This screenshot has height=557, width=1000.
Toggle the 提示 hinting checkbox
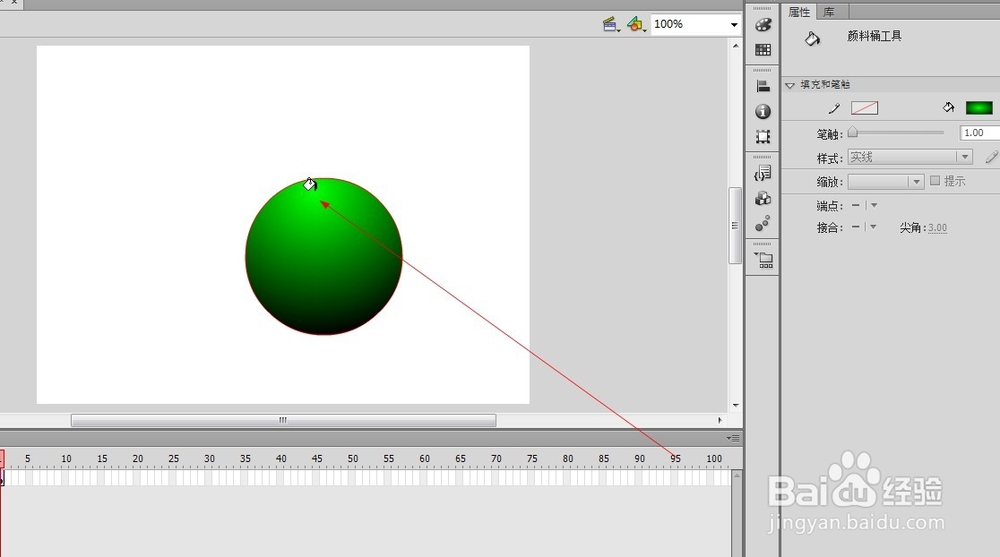click(935, 181)
